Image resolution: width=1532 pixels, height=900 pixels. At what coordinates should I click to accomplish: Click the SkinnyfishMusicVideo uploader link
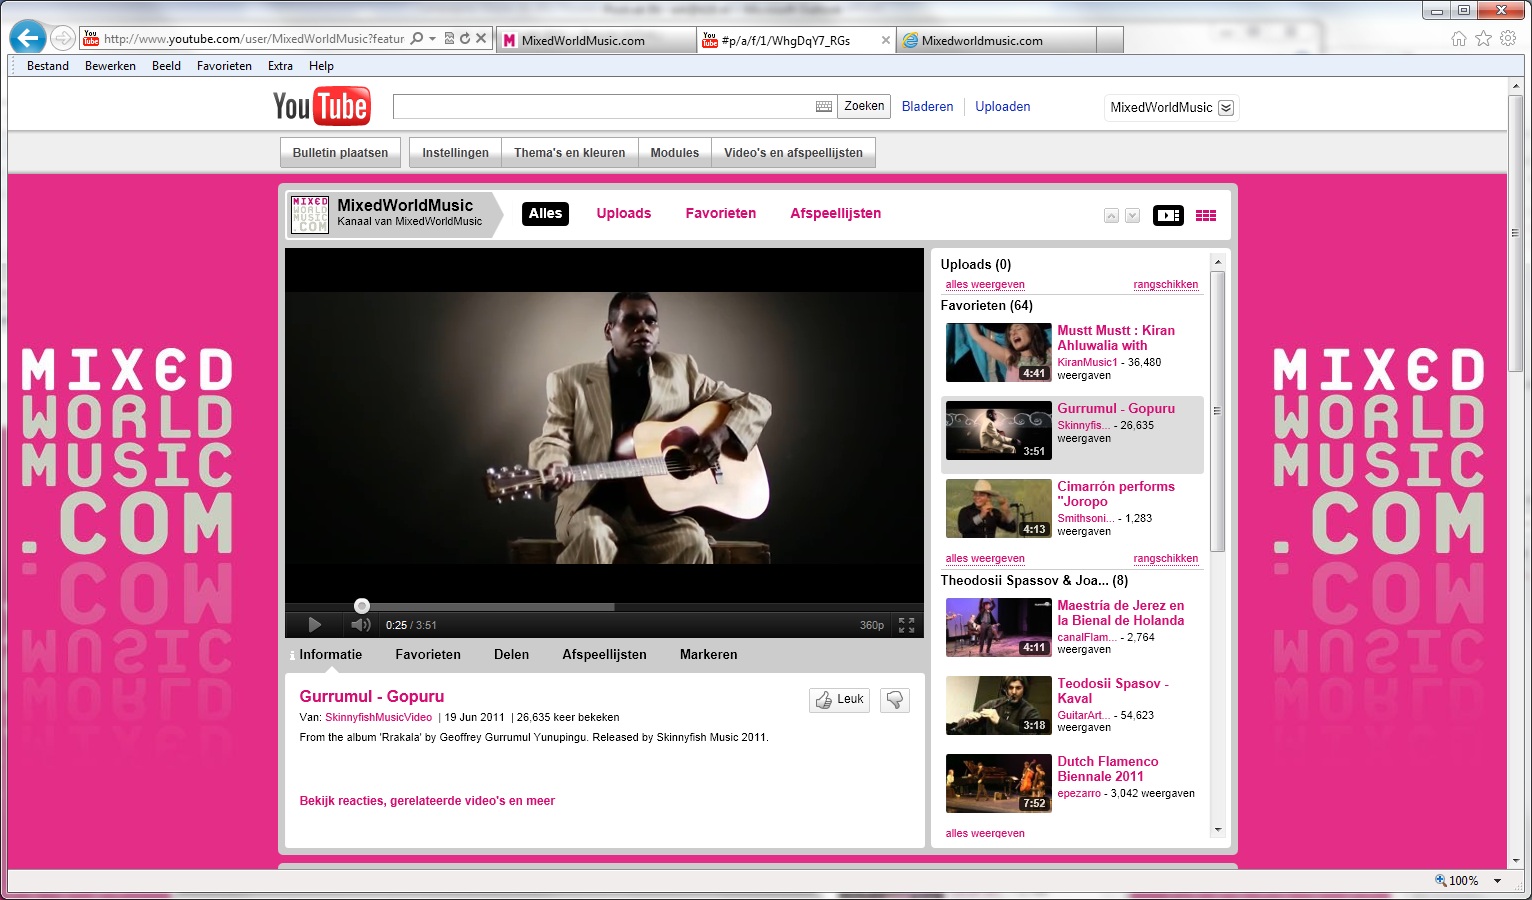(x=378, y=717)
